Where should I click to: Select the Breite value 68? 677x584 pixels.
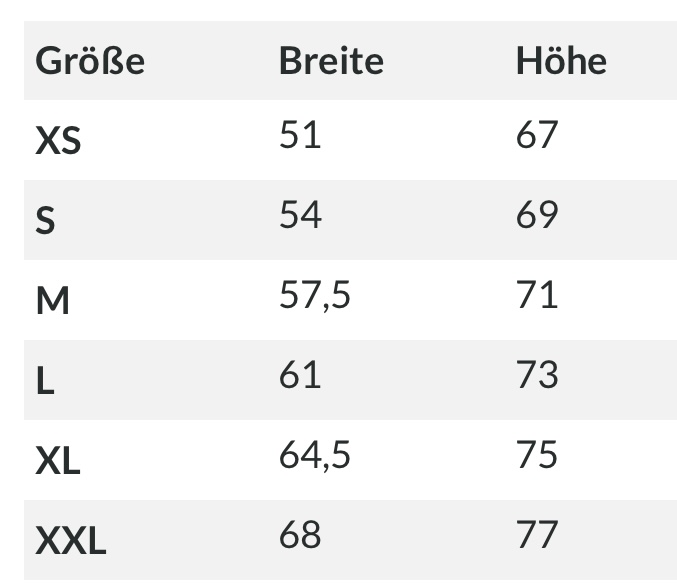[300, 535]
